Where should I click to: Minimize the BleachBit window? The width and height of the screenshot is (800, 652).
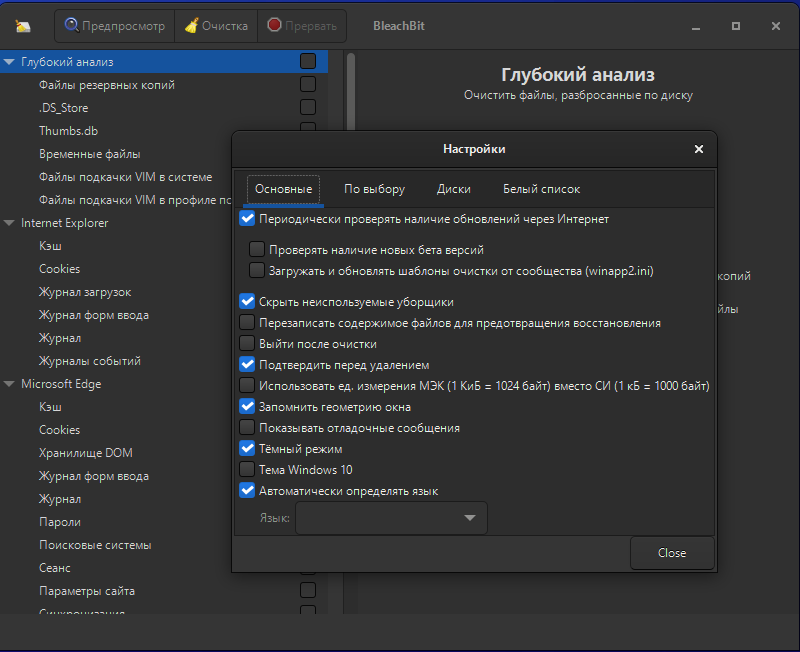(696, 26)
